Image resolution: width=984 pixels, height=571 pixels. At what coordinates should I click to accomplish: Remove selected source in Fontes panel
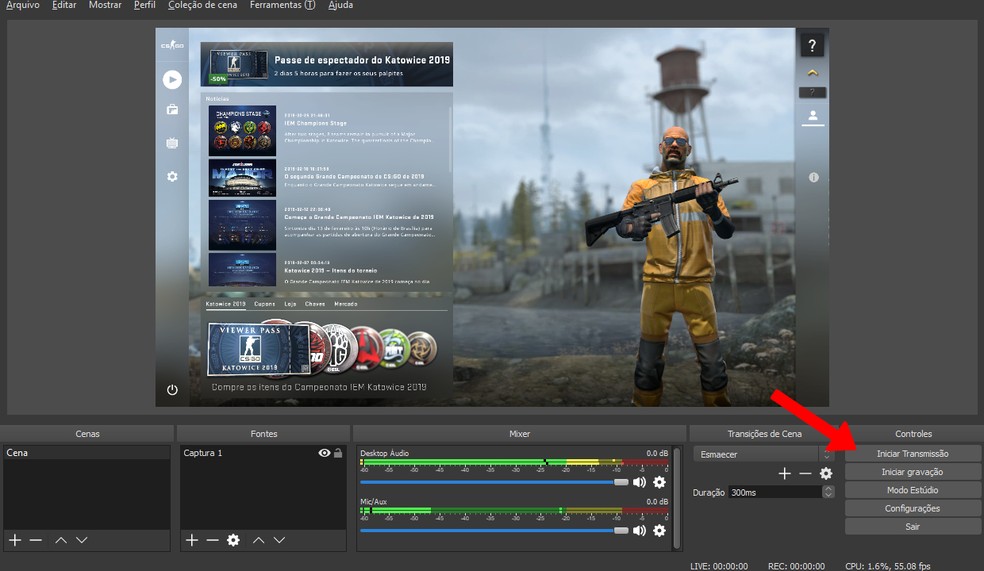click(x=213, y=540)
